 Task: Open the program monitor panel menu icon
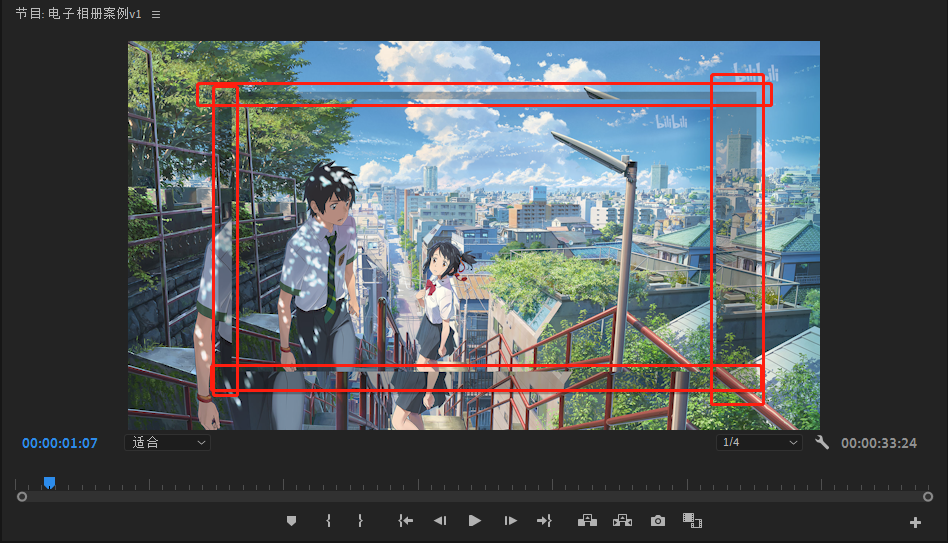click(x=156, y=15)
